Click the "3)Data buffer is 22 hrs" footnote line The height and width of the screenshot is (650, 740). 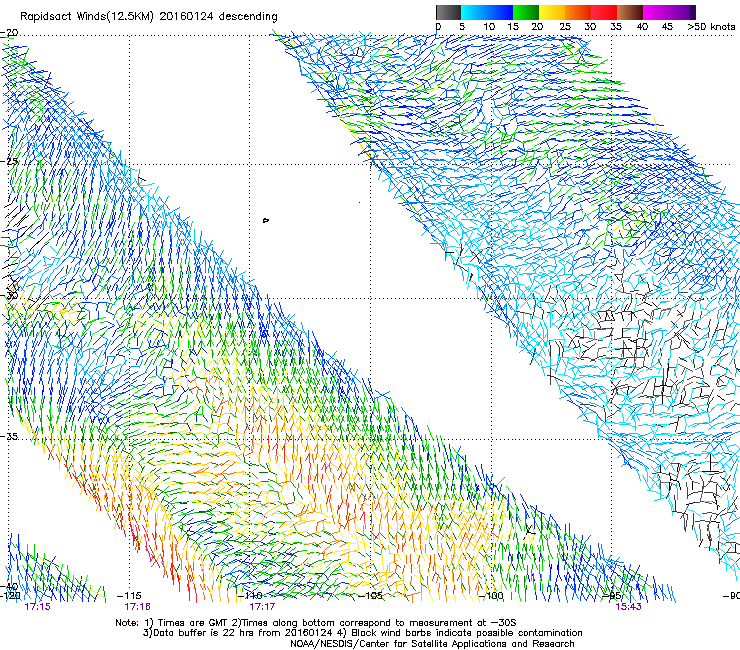tap(362, 633)
